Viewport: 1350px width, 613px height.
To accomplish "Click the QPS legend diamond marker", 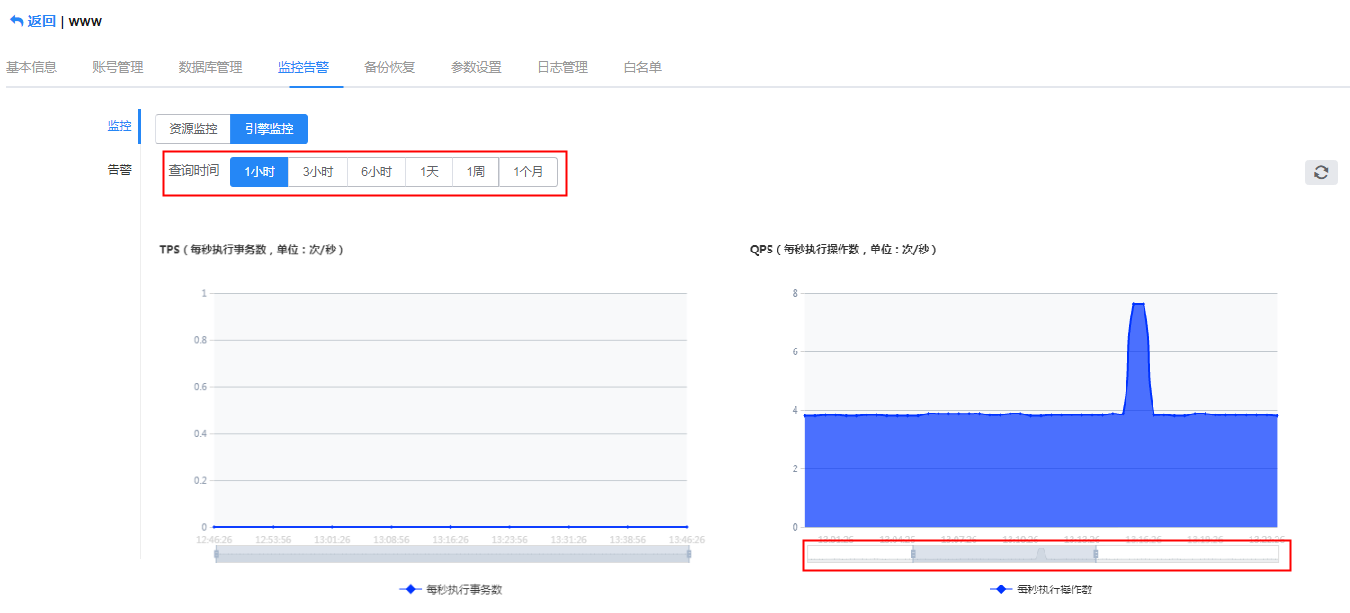I will [x=1001, y=589].
